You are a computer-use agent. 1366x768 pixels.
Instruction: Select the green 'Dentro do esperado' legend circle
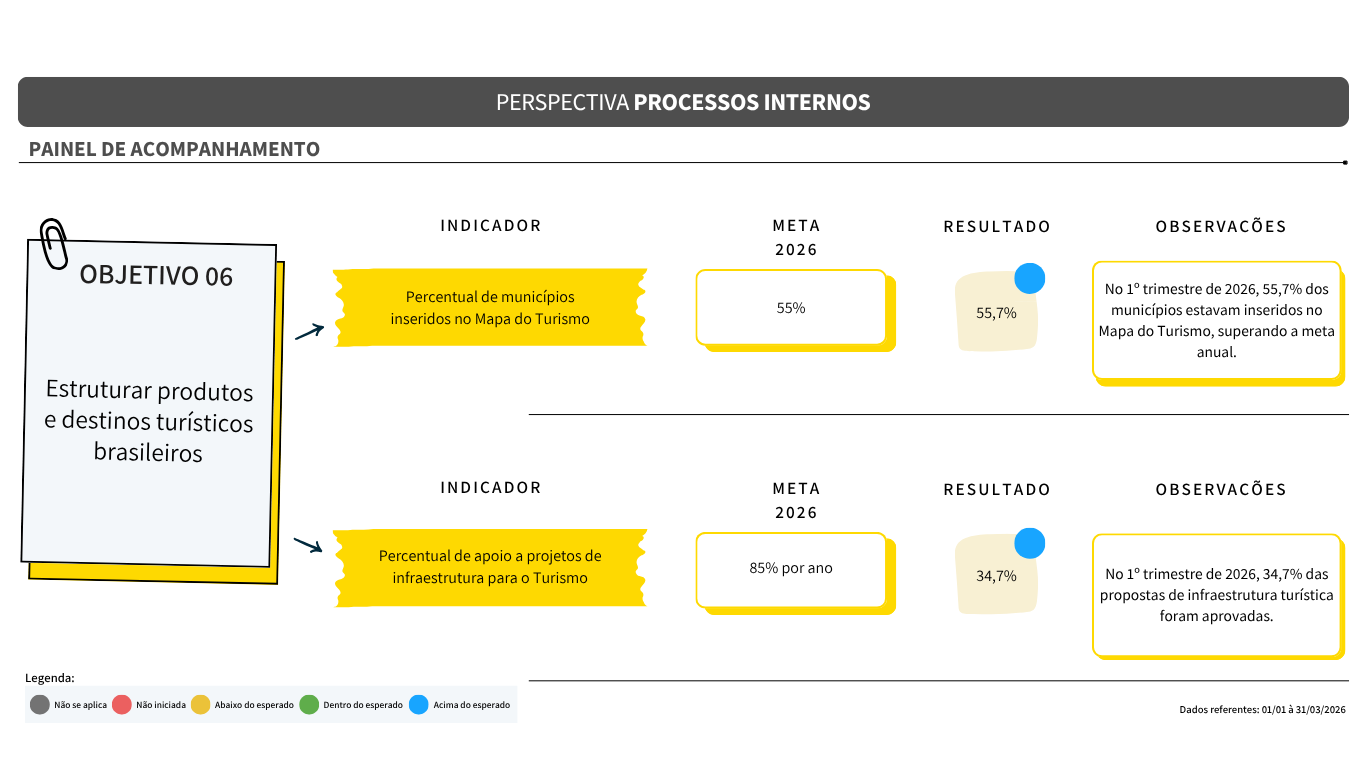(x=309, y=704)
